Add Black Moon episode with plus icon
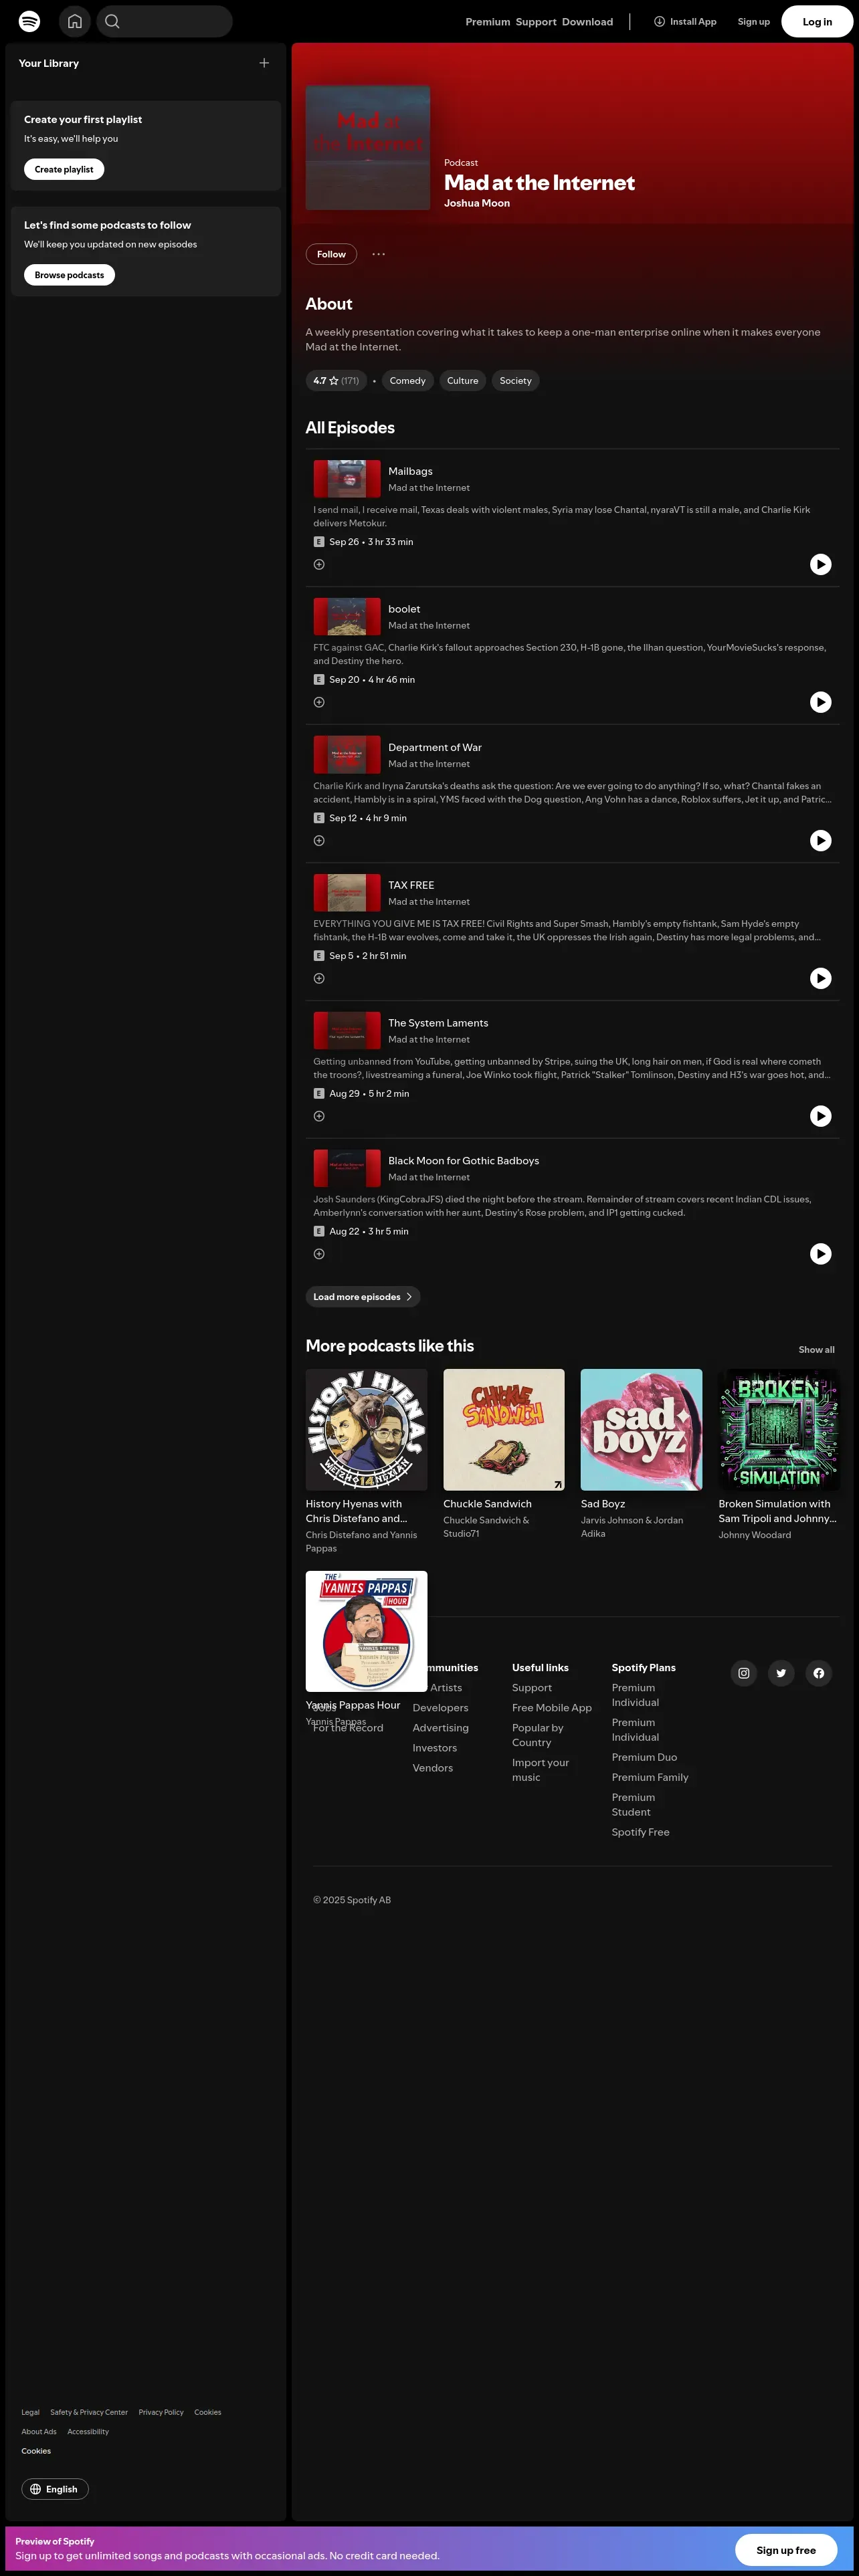This screenshot has width=859, height=2576. (319, 1254)
